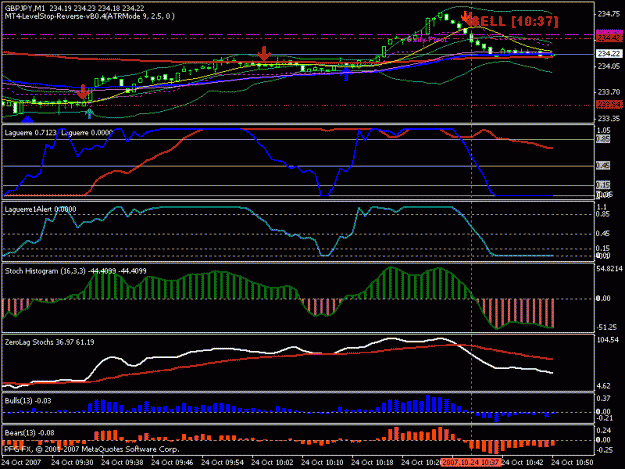Select the 24 Oct 09:30 time label
Screen dimensions: 625x469
point(72,463)
